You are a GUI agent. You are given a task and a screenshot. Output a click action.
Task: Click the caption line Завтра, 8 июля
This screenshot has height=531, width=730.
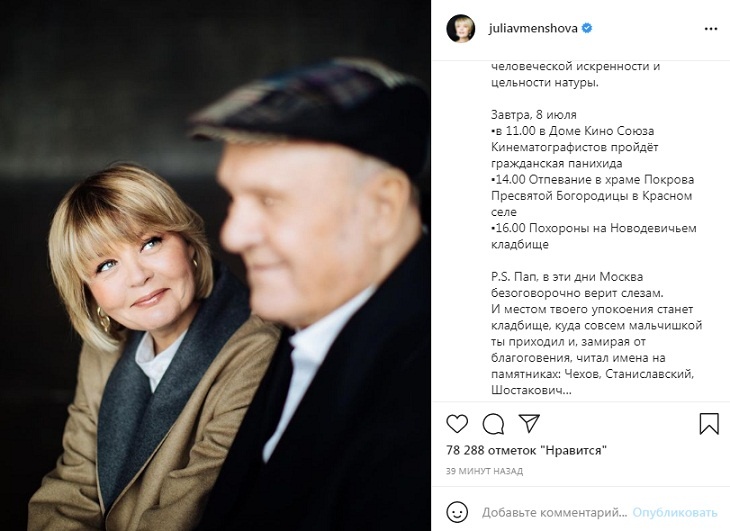pyautogui.click(x=534, y=114)
